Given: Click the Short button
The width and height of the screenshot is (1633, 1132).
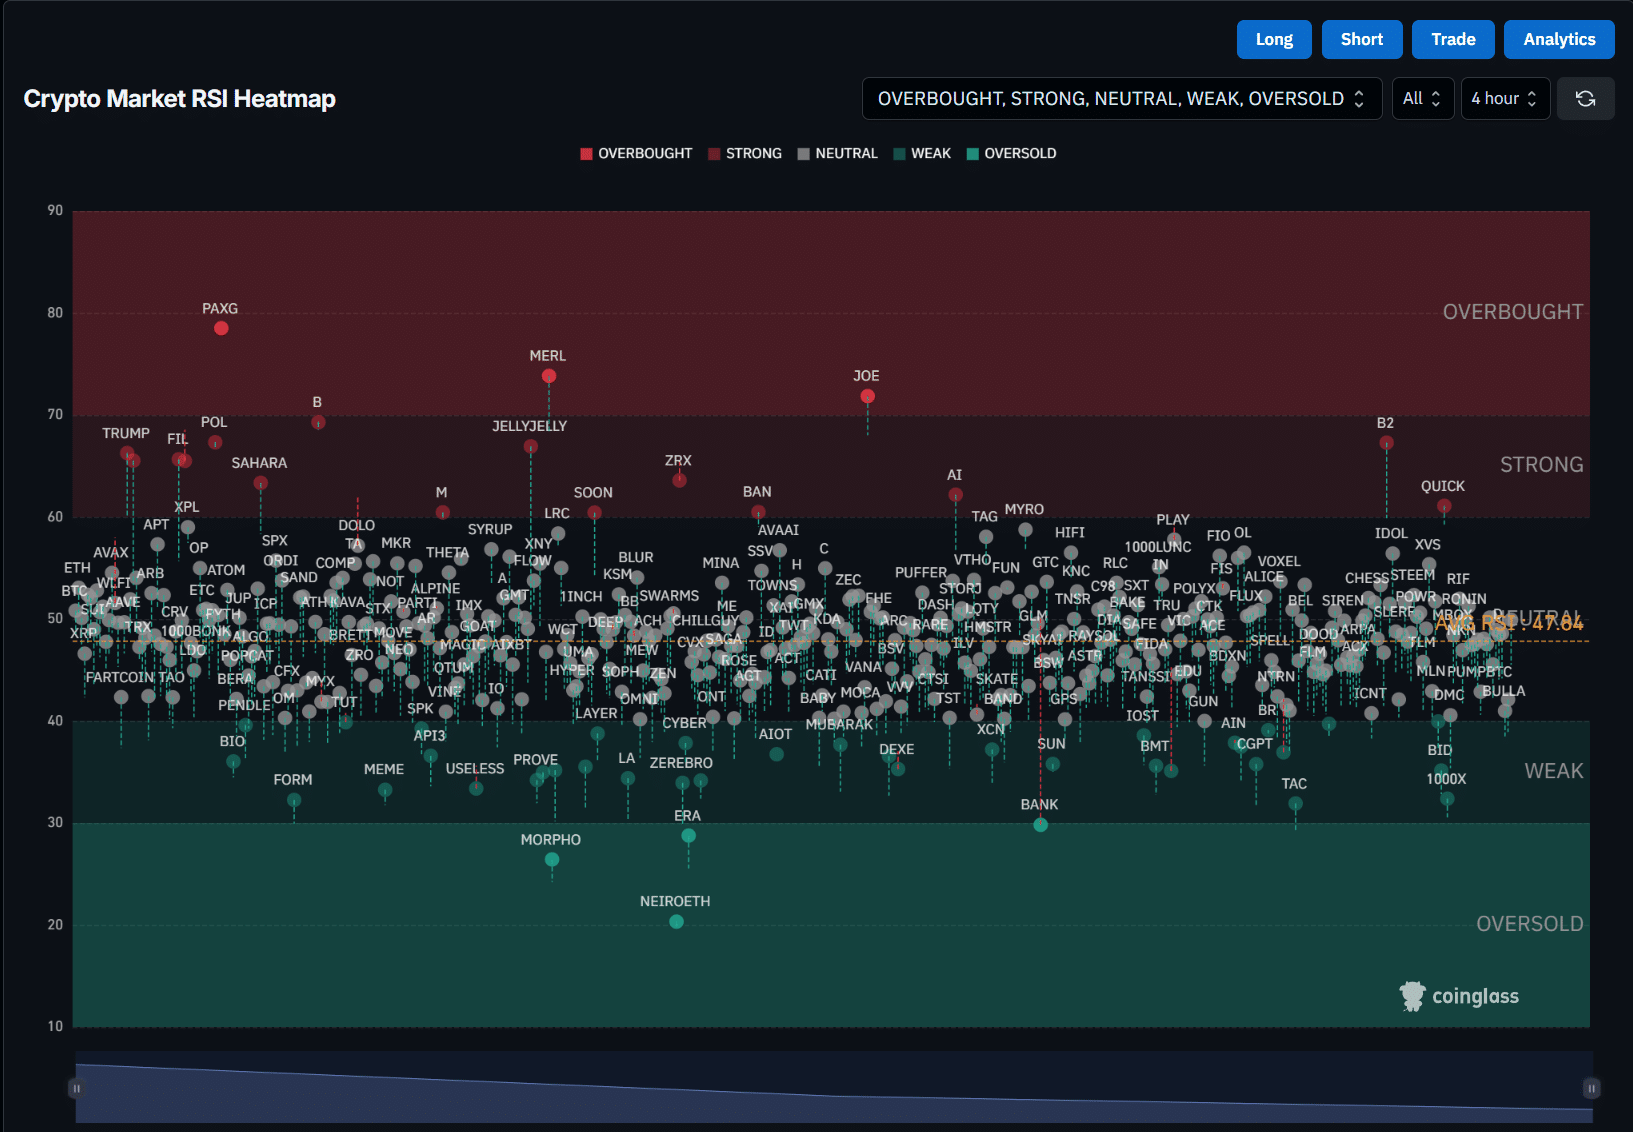Looking at the screenshot, I should [1361, 39].
